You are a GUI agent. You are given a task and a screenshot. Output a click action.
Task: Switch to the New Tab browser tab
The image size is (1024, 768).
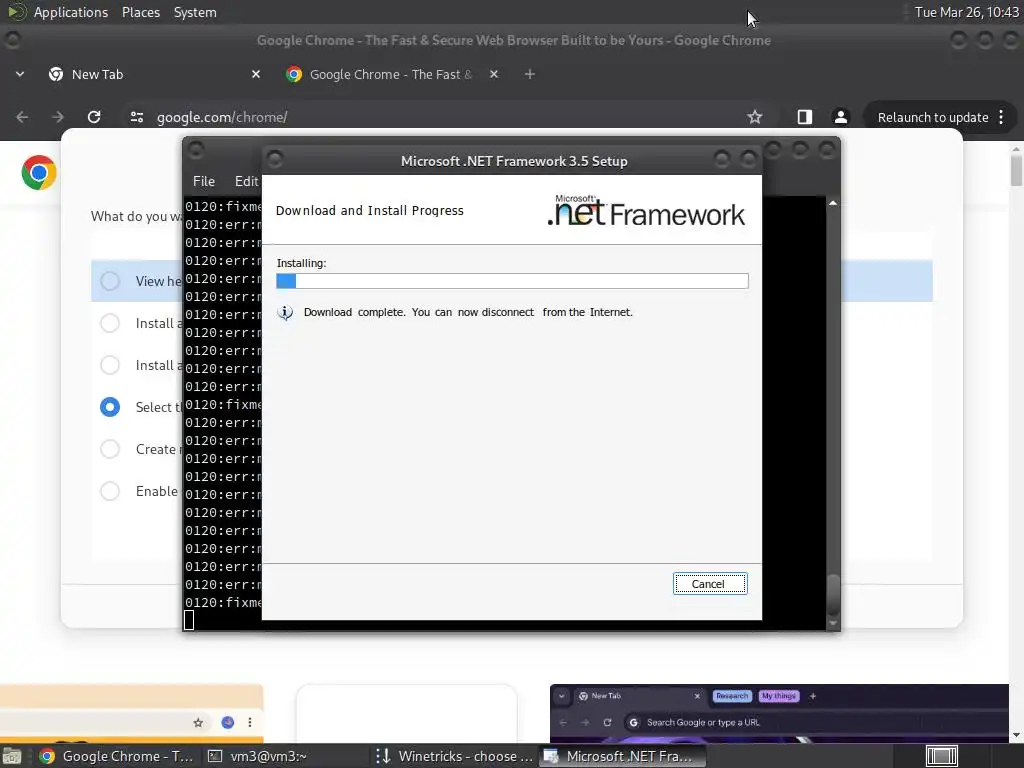150,74
